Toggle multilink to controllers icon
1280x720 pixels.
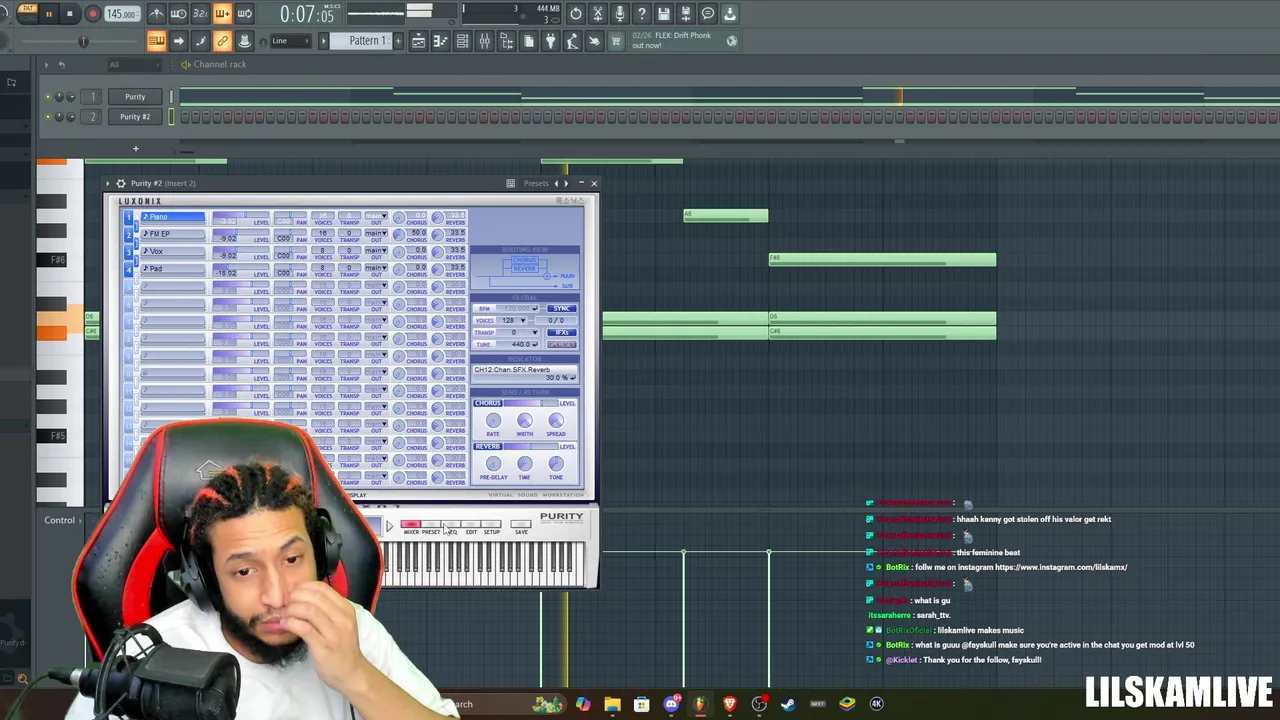pos(222,41)
